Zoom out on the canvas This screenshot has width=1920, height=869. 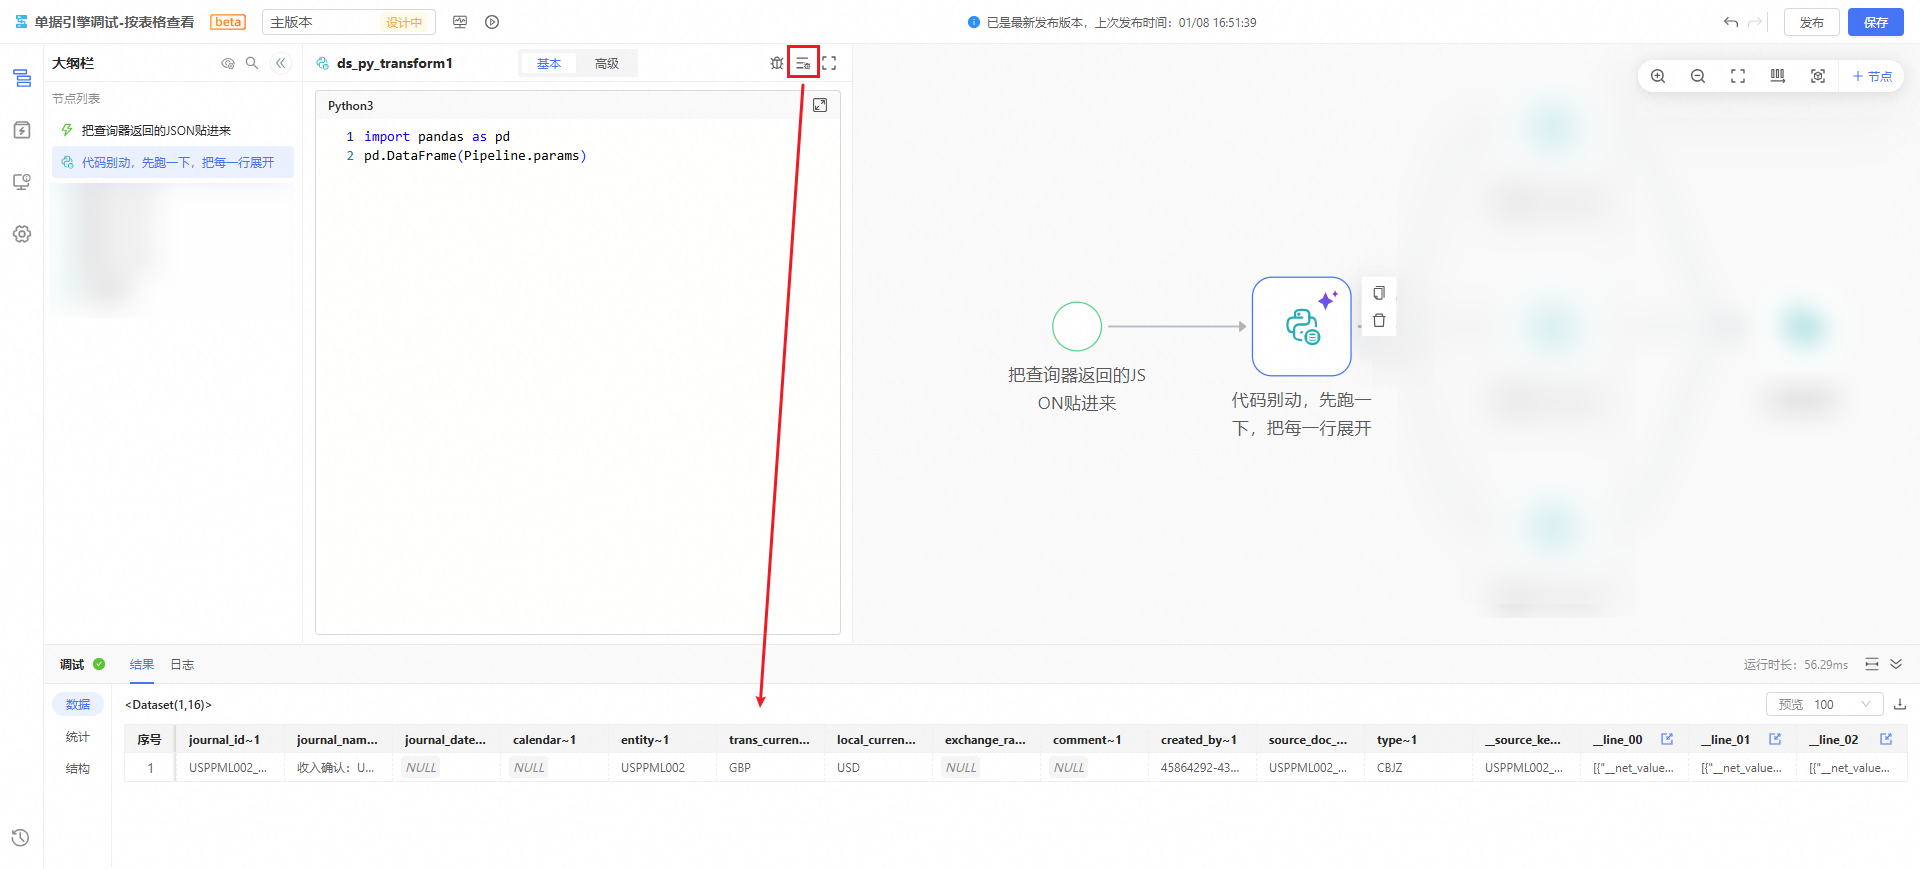pos(1698,76)
